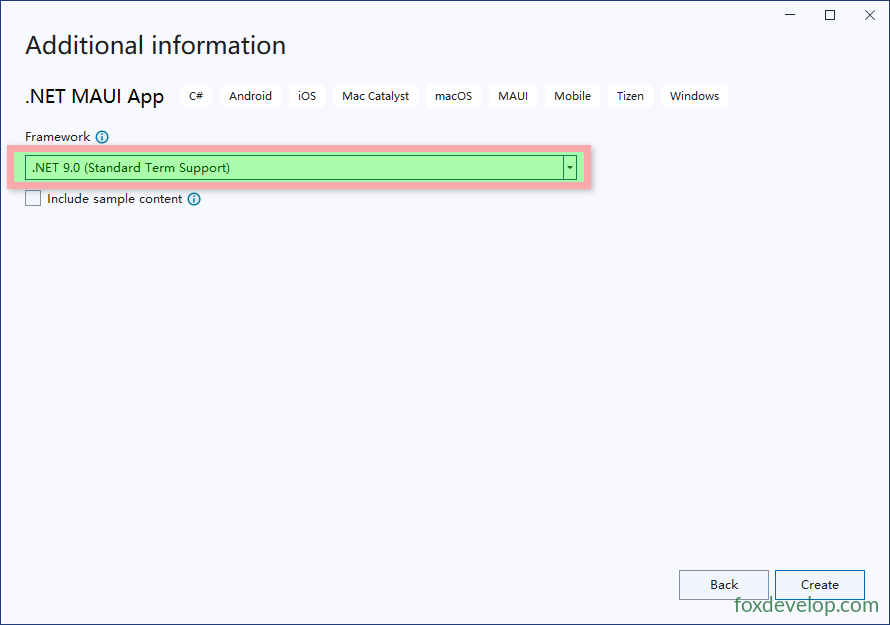
Task: Close the Additional information dialog
Action: point(870,15)
